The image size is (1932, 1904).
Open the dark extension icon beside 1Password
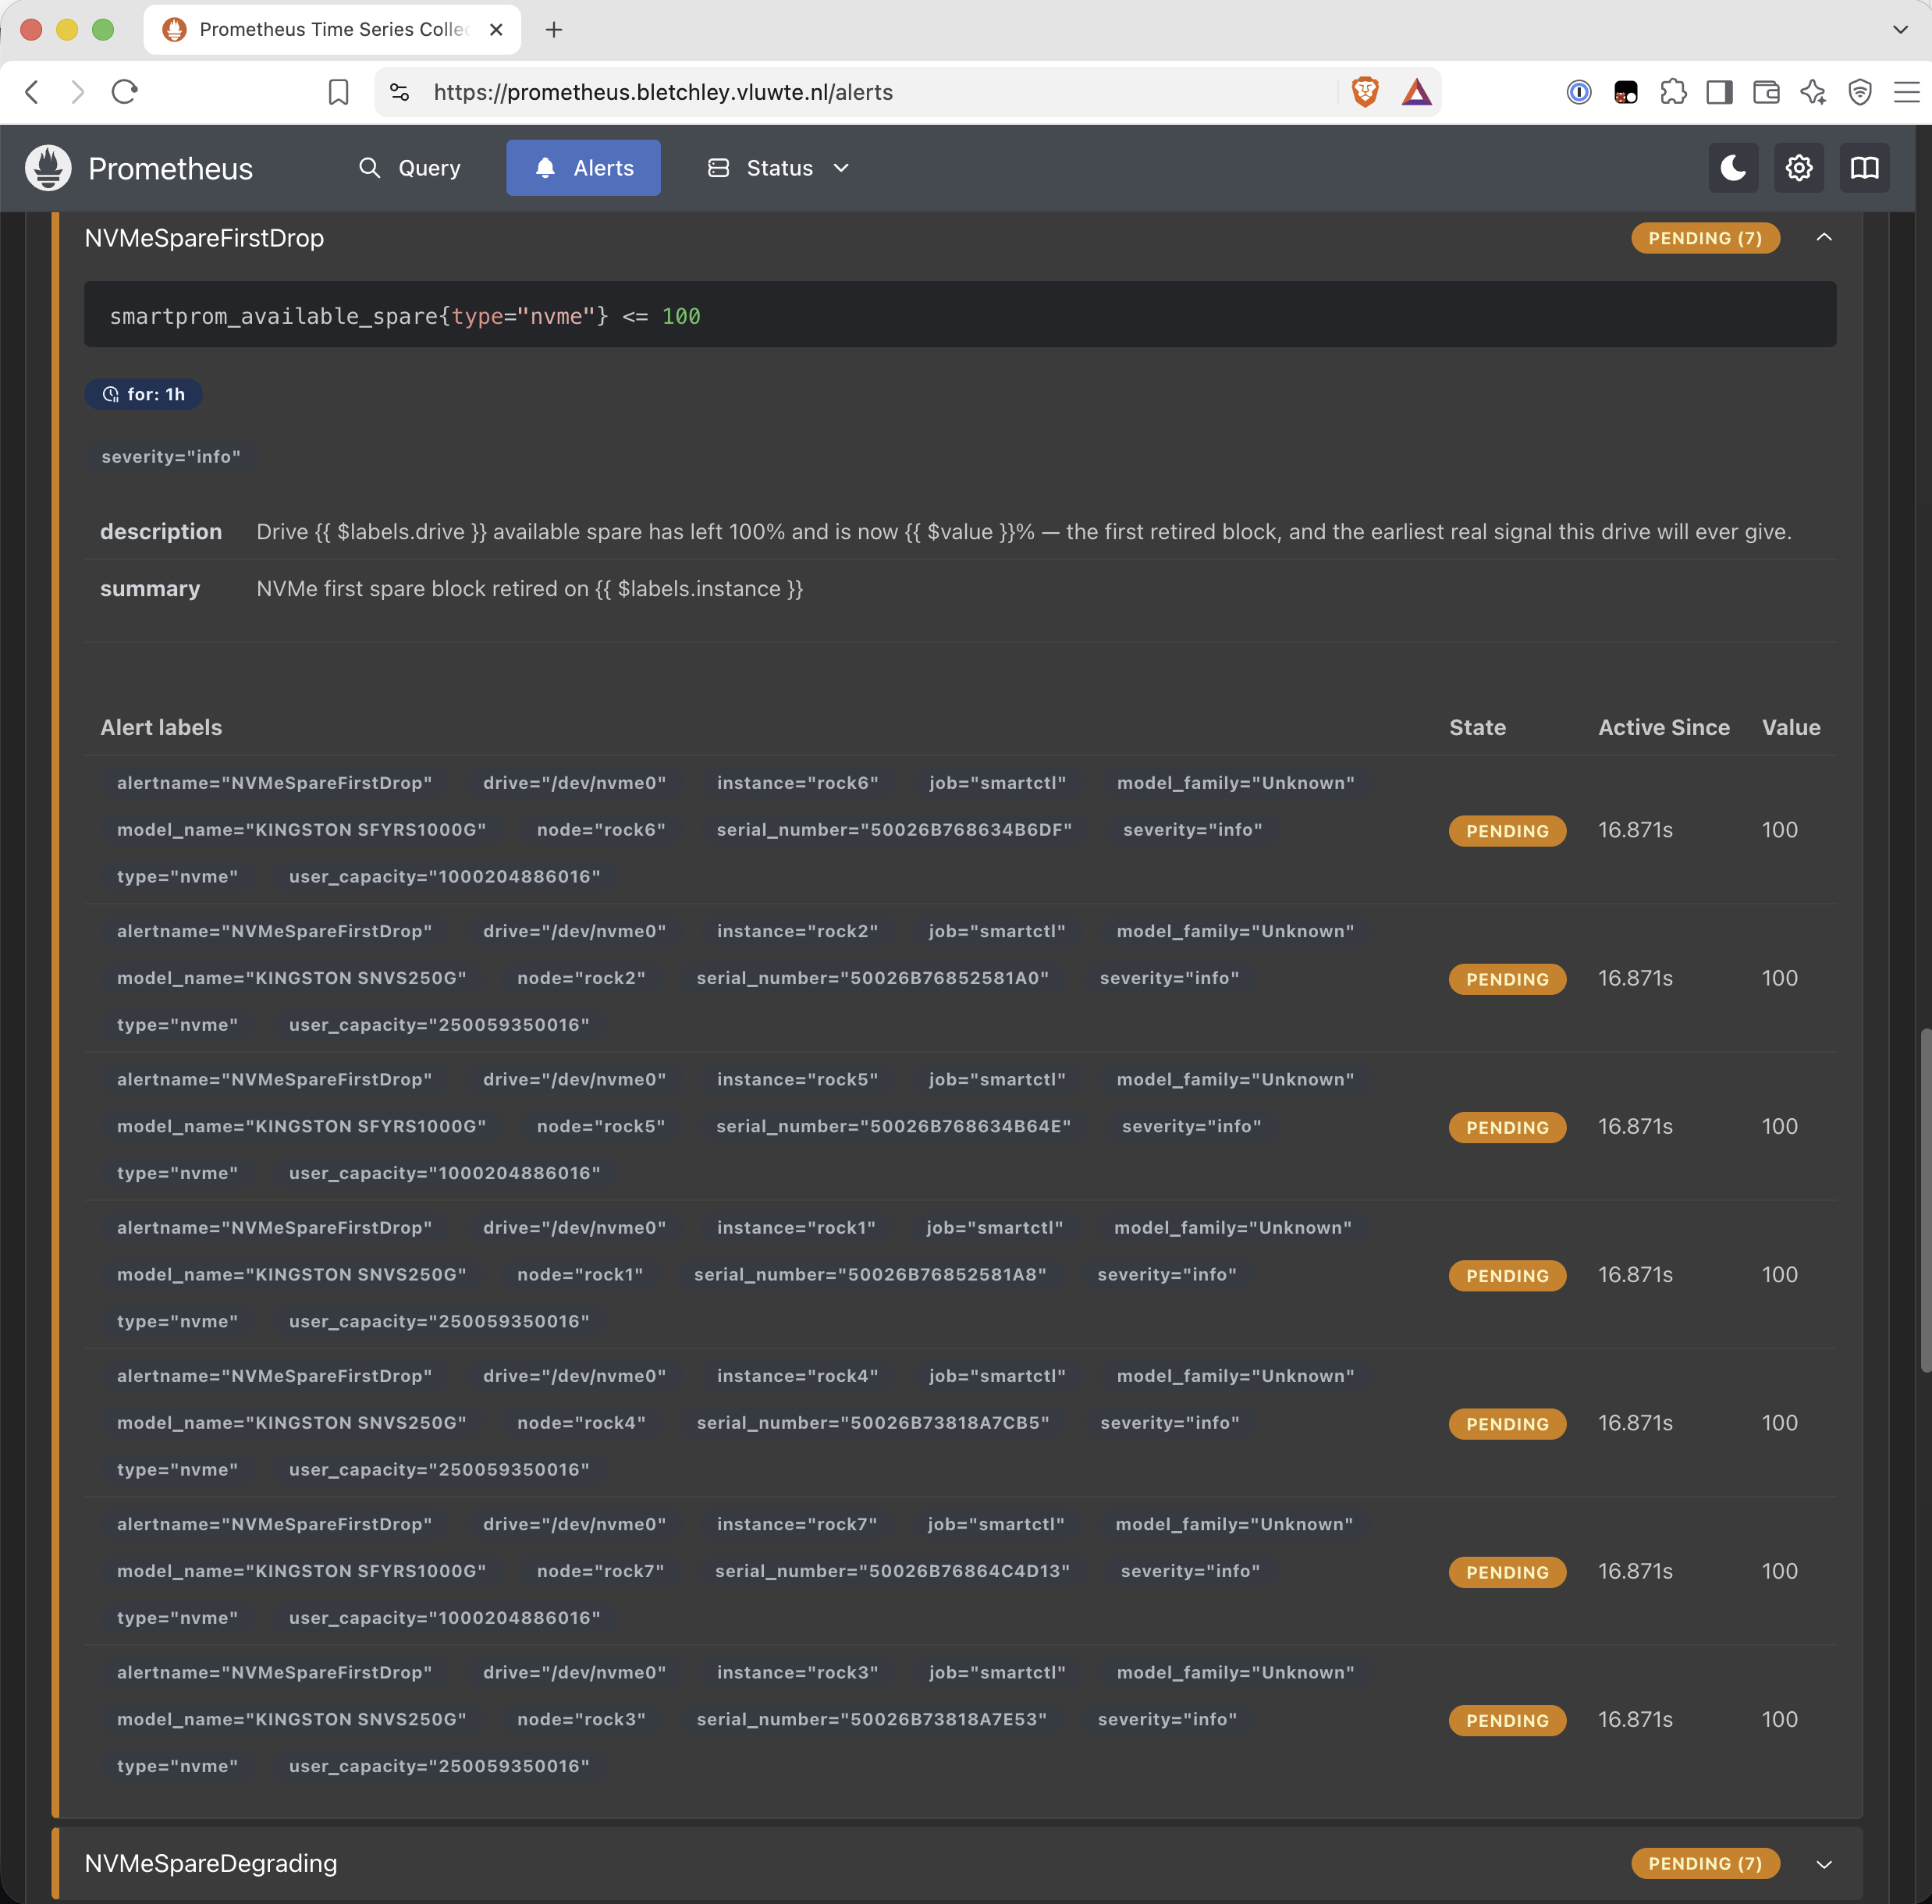1626,92
